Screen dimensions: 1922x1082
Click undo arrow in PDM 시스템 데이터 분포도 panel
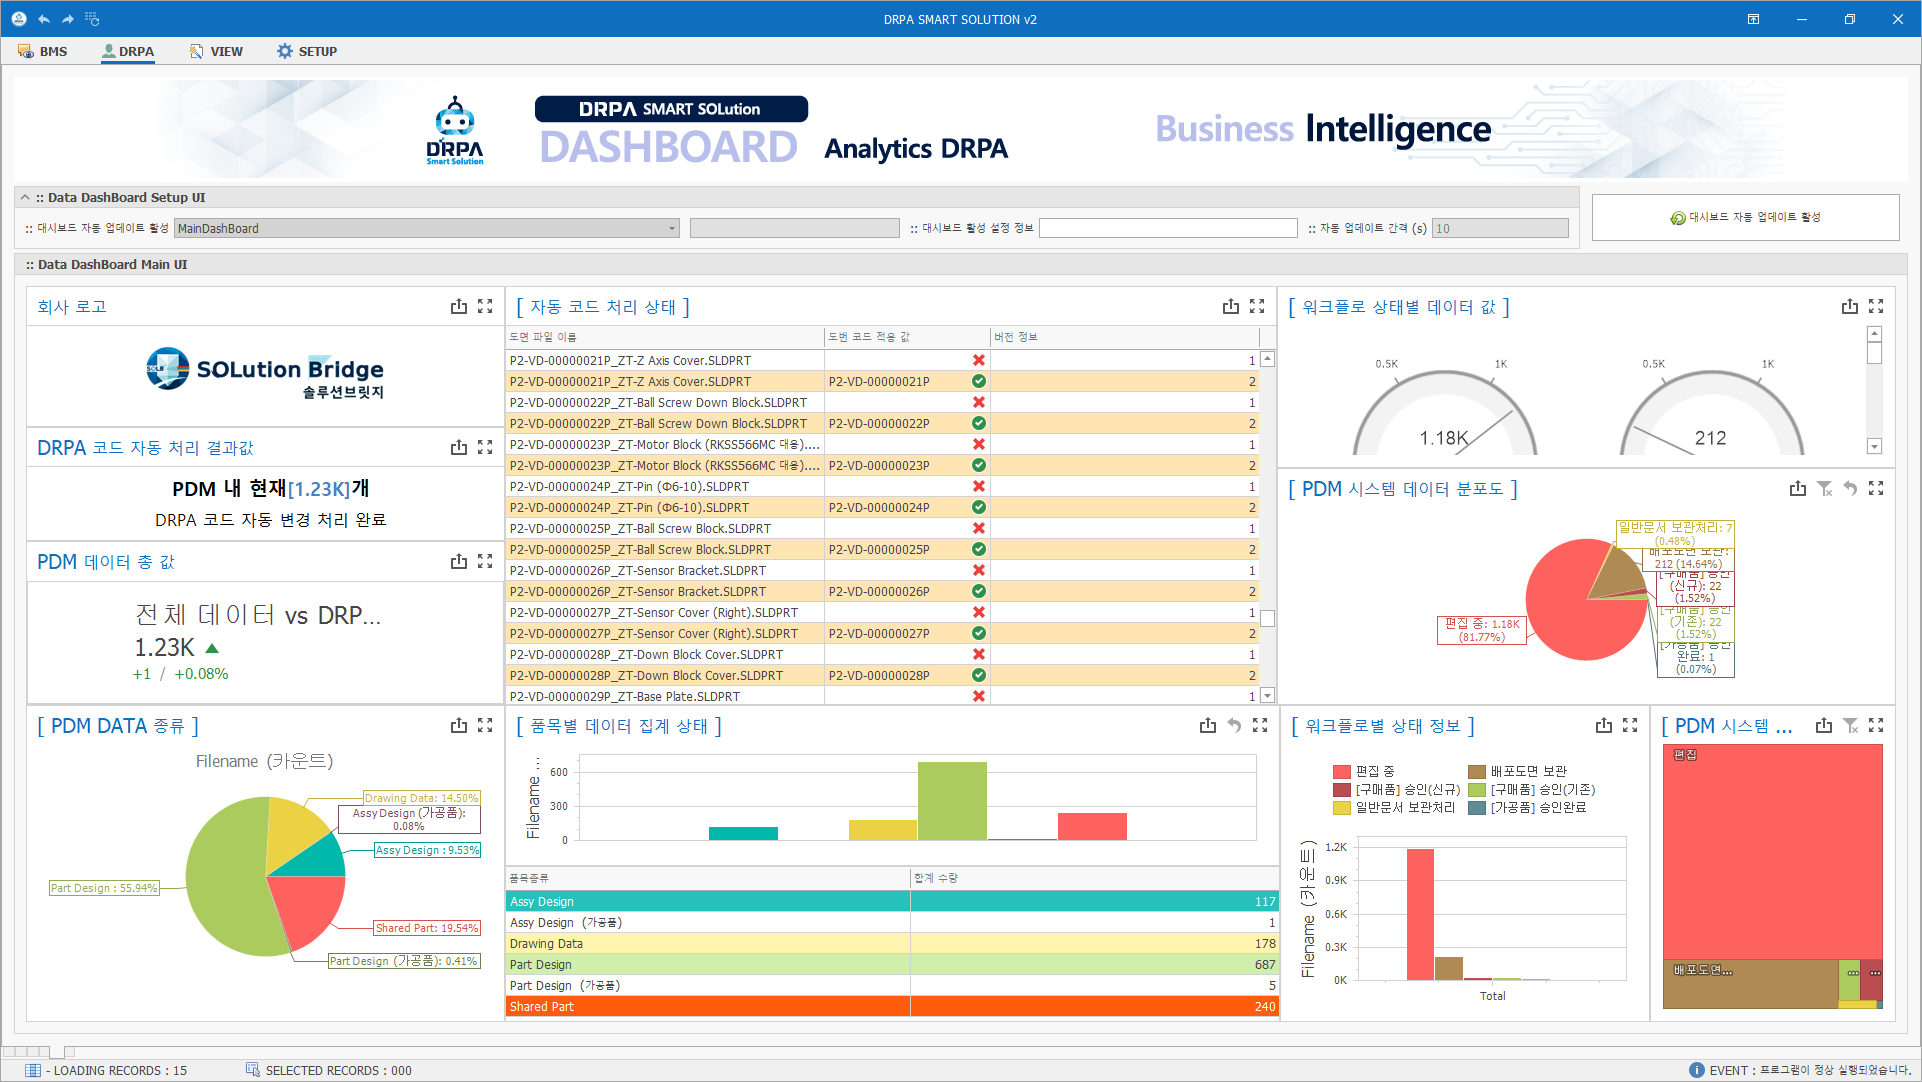tap(1850, 489)
